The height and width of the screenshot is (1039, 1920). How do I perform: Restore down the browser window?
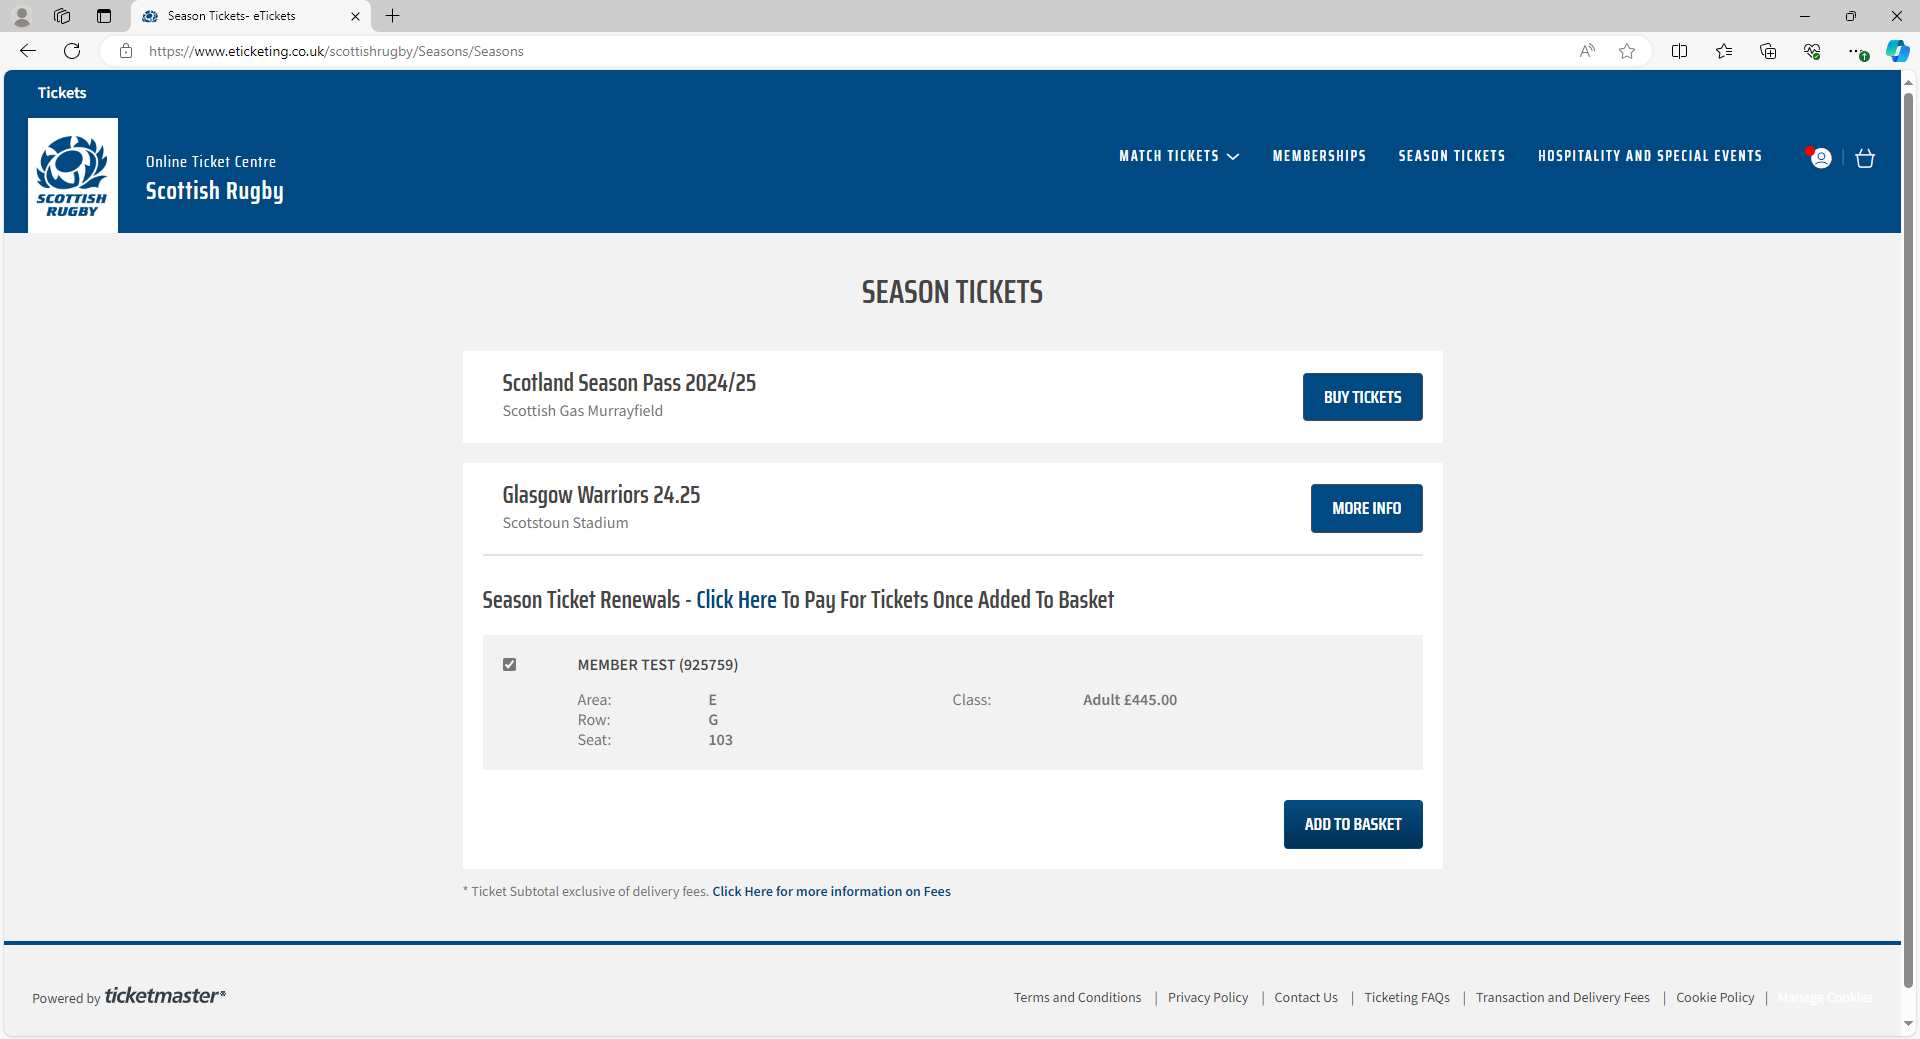click(x=1851, y=16)
